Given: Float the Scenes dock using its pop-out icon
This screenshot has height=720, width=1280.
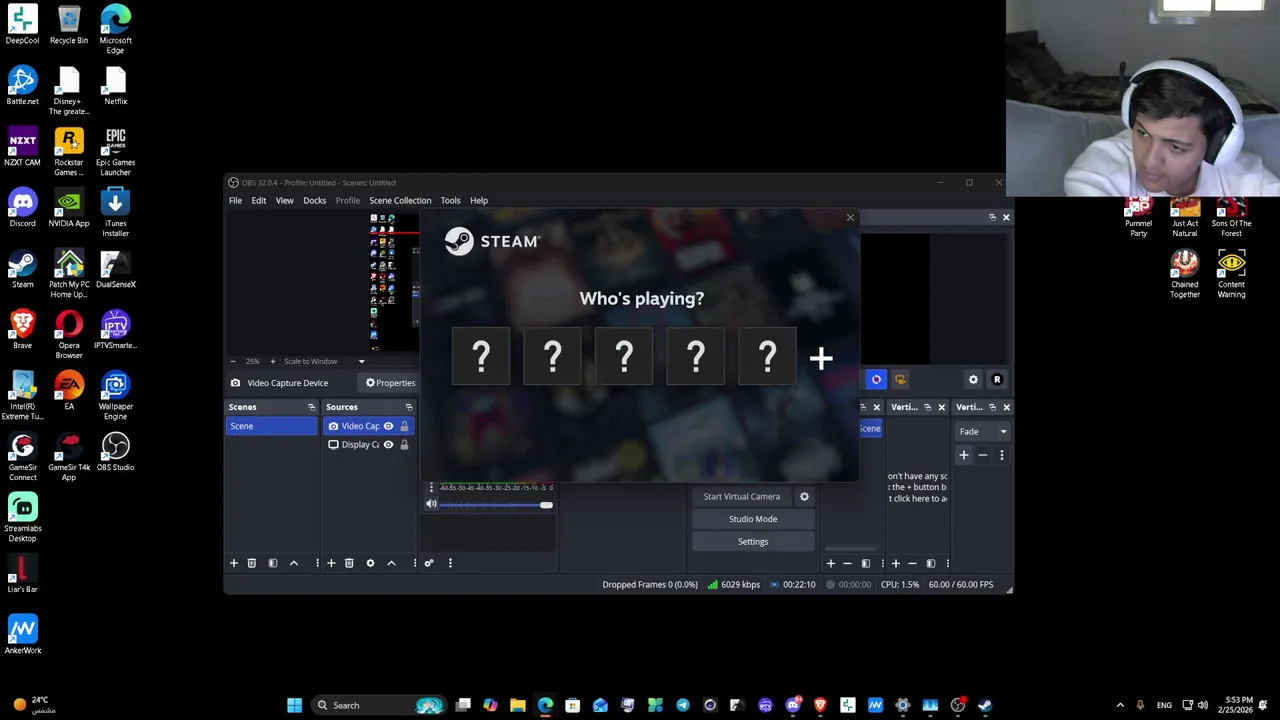Looking at the screenshot, I should (311, 407).
